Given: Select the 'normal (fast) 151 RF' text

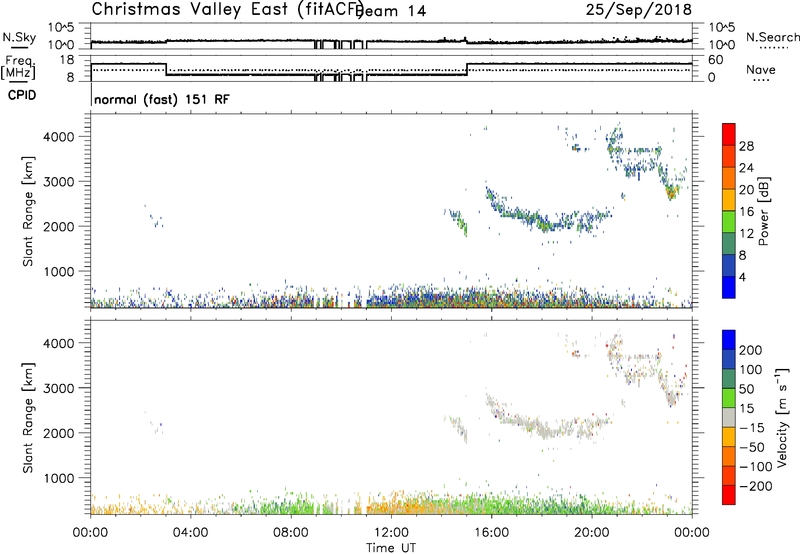Looking at the screenshot, I should pyautogui.click(x=162, y=99).
